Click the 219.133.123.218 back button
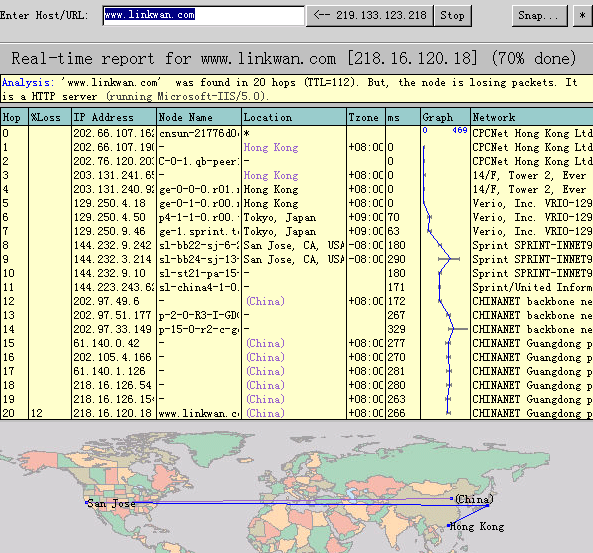 [369, 16]
